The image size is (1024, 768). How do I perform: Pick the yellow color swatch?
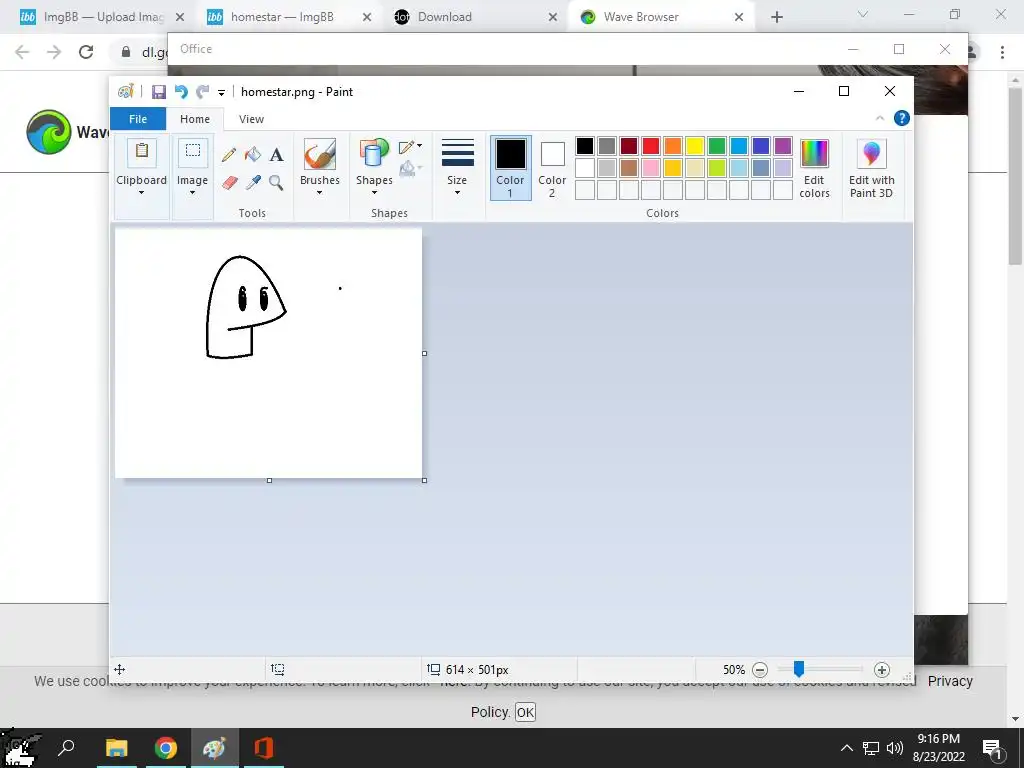(695, 146)
